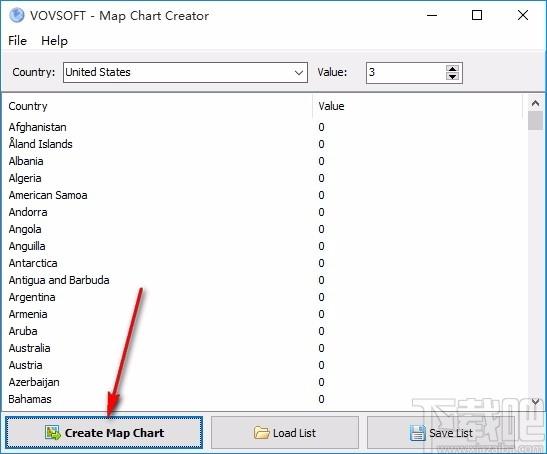Increase Value with the up spinner arrow
The image size is (547, 454).
(452, 68)
